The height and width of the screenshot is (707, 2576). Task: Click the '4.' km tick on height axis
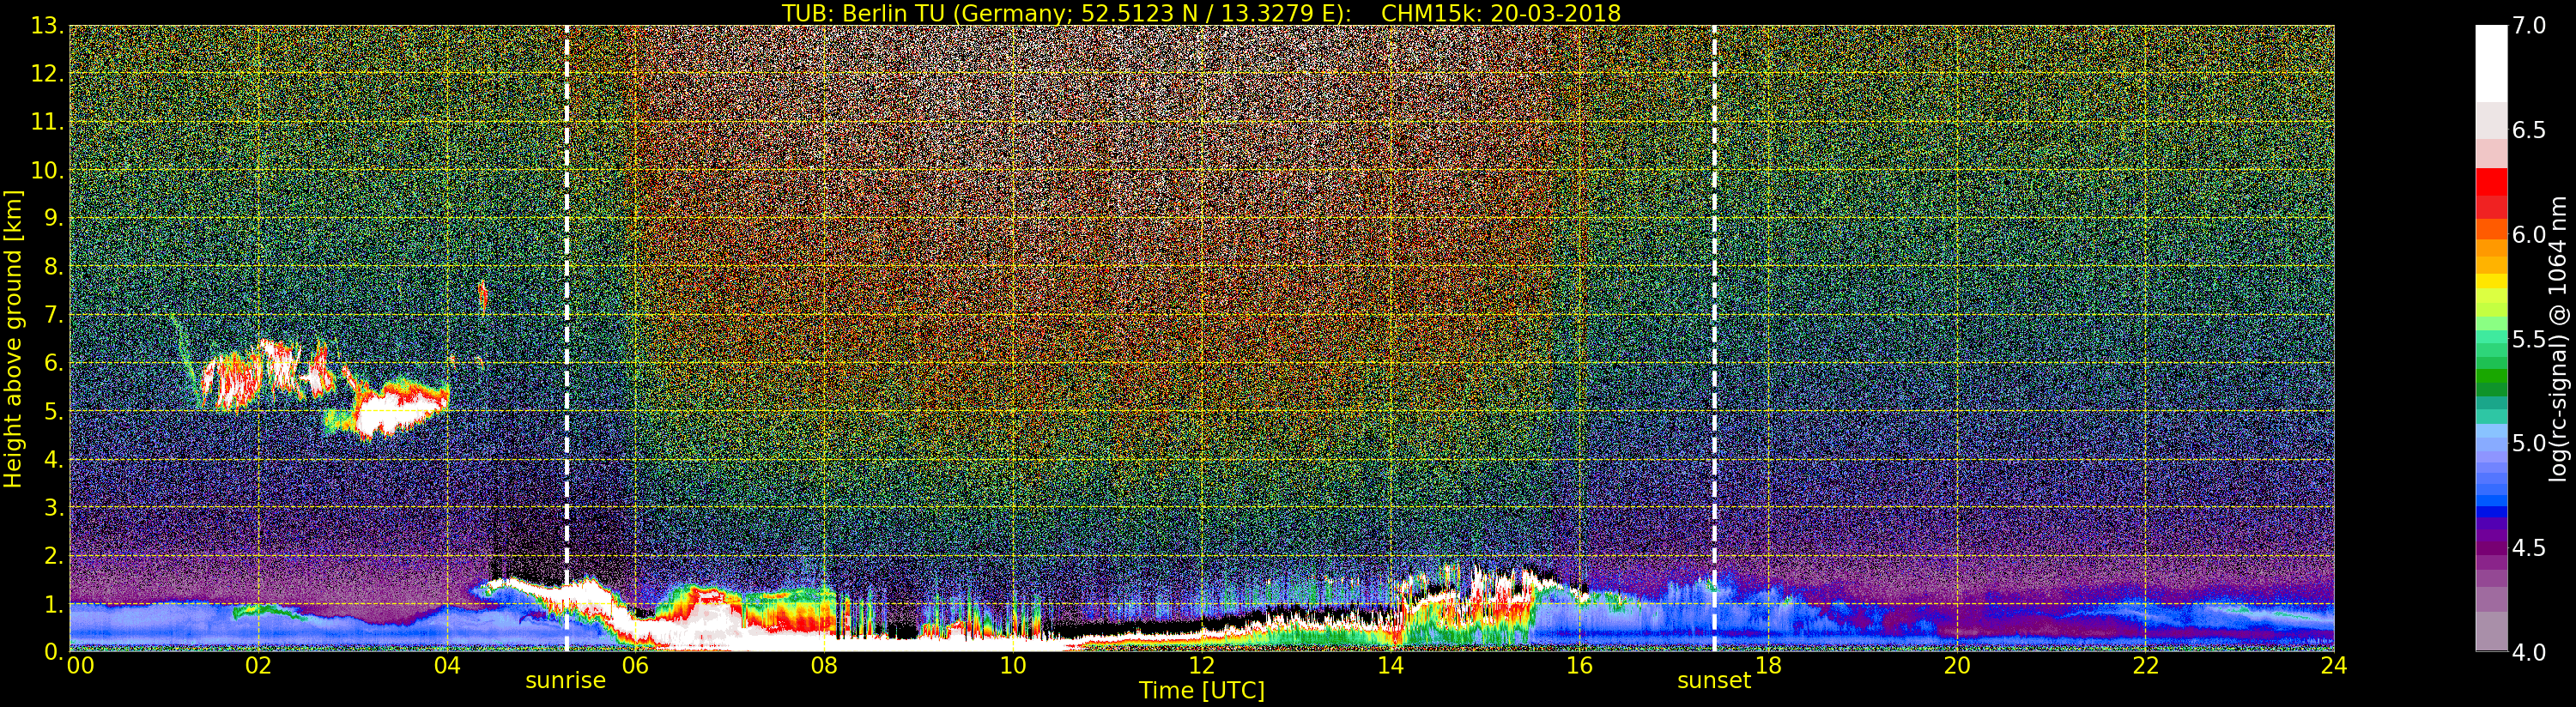point(53,459)
